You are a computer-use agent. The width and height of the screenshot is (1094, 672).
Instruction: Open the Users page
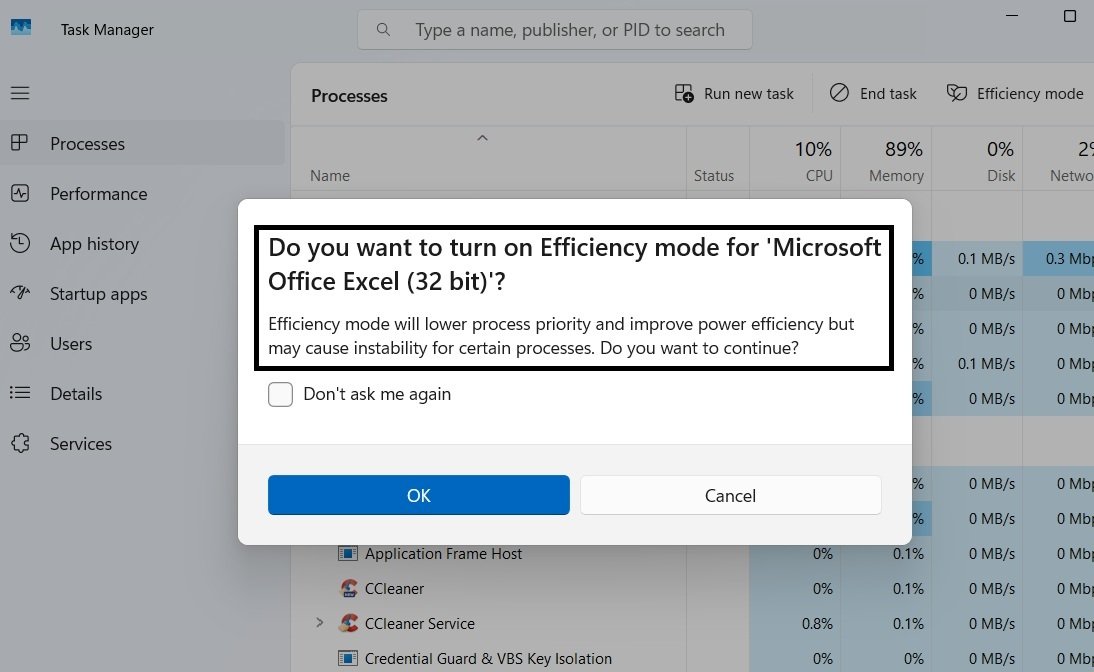click(142, 343)
